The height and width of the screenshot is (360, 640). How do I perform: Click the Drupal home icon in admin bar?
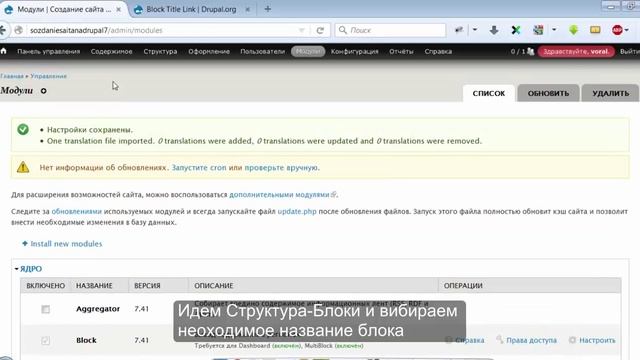tap(4, 51)
